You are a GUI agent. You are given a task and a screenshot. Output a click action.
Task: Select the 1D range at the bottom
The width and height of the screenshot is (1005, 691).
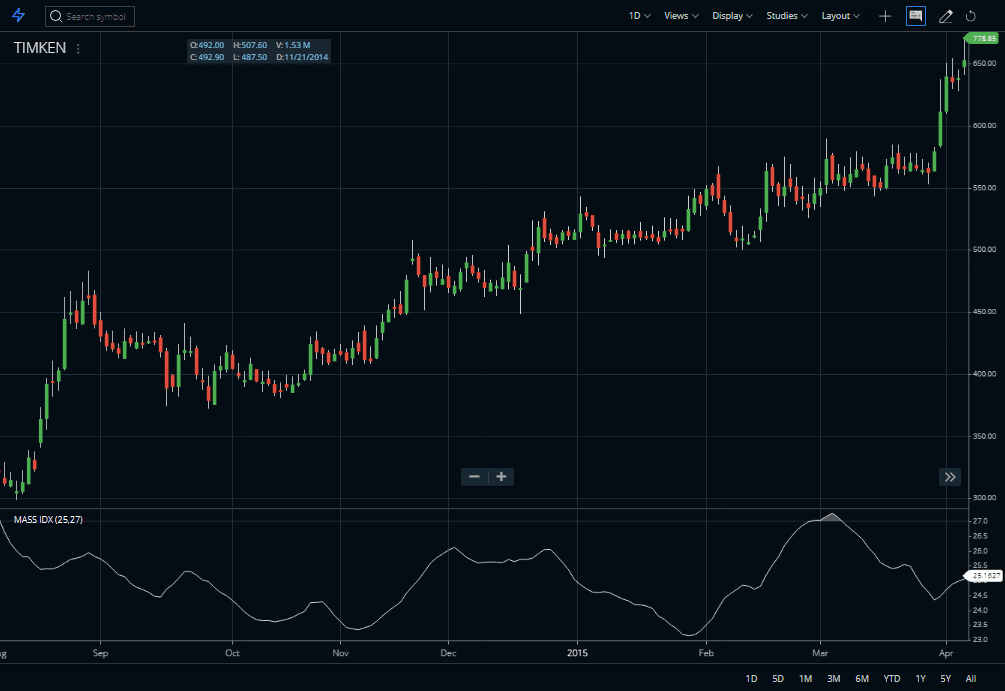tap(751, 678)
